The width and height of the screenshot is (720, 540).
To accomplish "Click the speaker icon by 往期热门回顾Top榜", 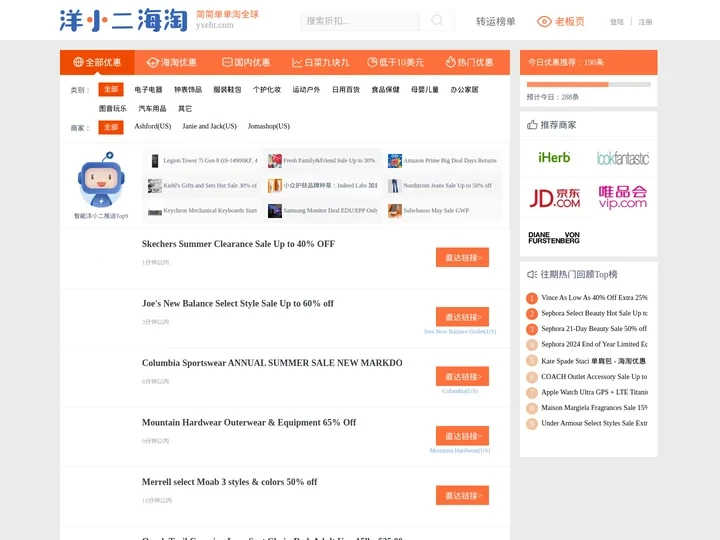I will click(x=532, y=275).
